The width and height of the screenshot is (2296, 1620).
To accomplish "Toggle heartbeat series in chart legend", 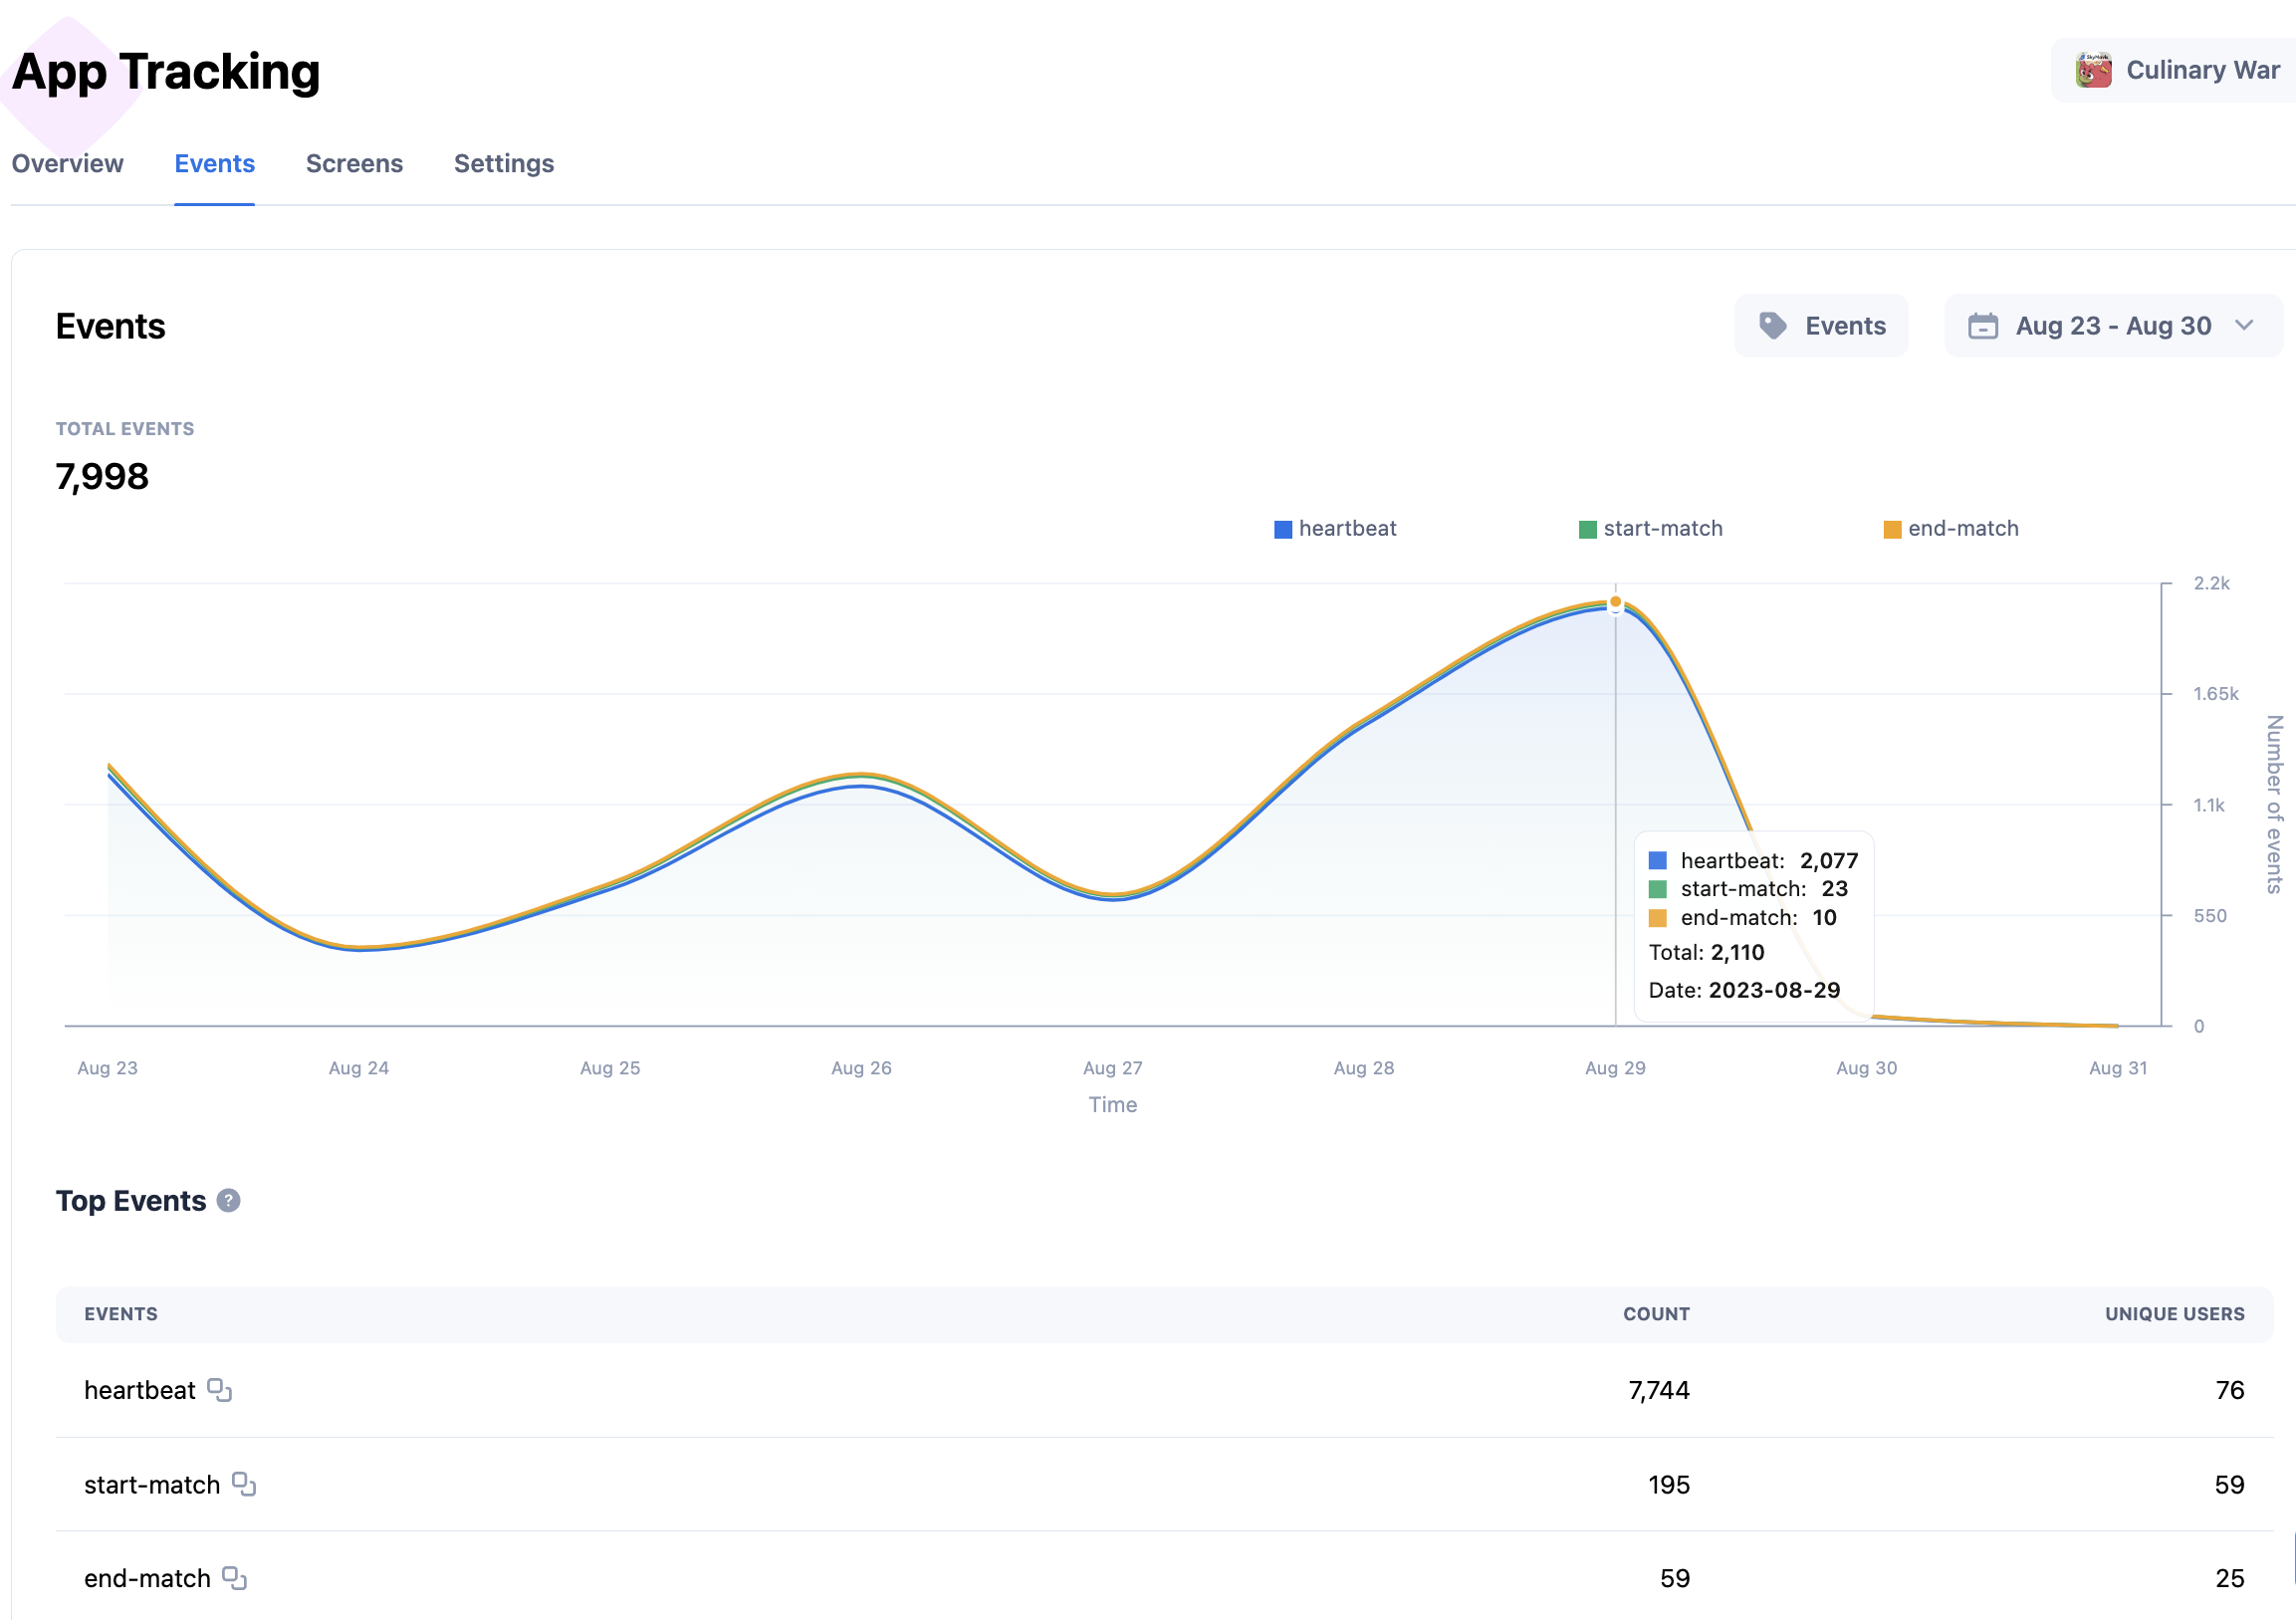I will pyautogui.click(x=1335, y=529).
